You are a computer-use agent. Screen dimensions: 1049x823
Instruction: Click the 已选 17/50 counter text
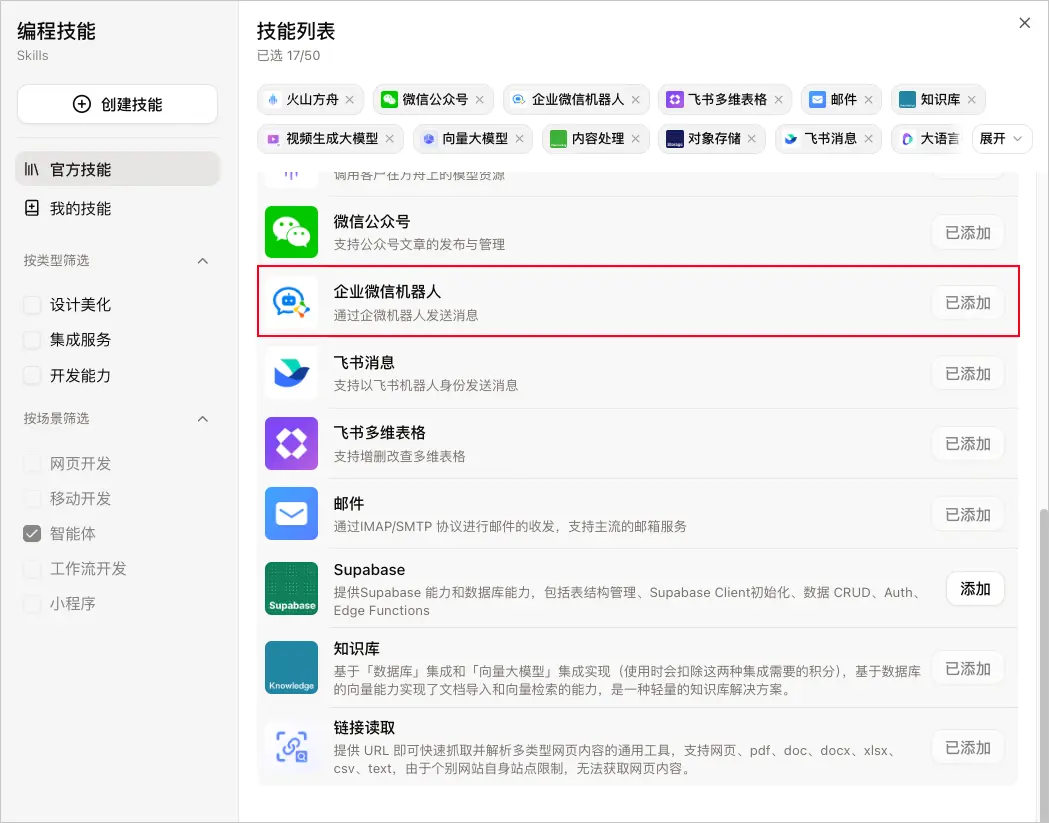(x=288, y=56)
